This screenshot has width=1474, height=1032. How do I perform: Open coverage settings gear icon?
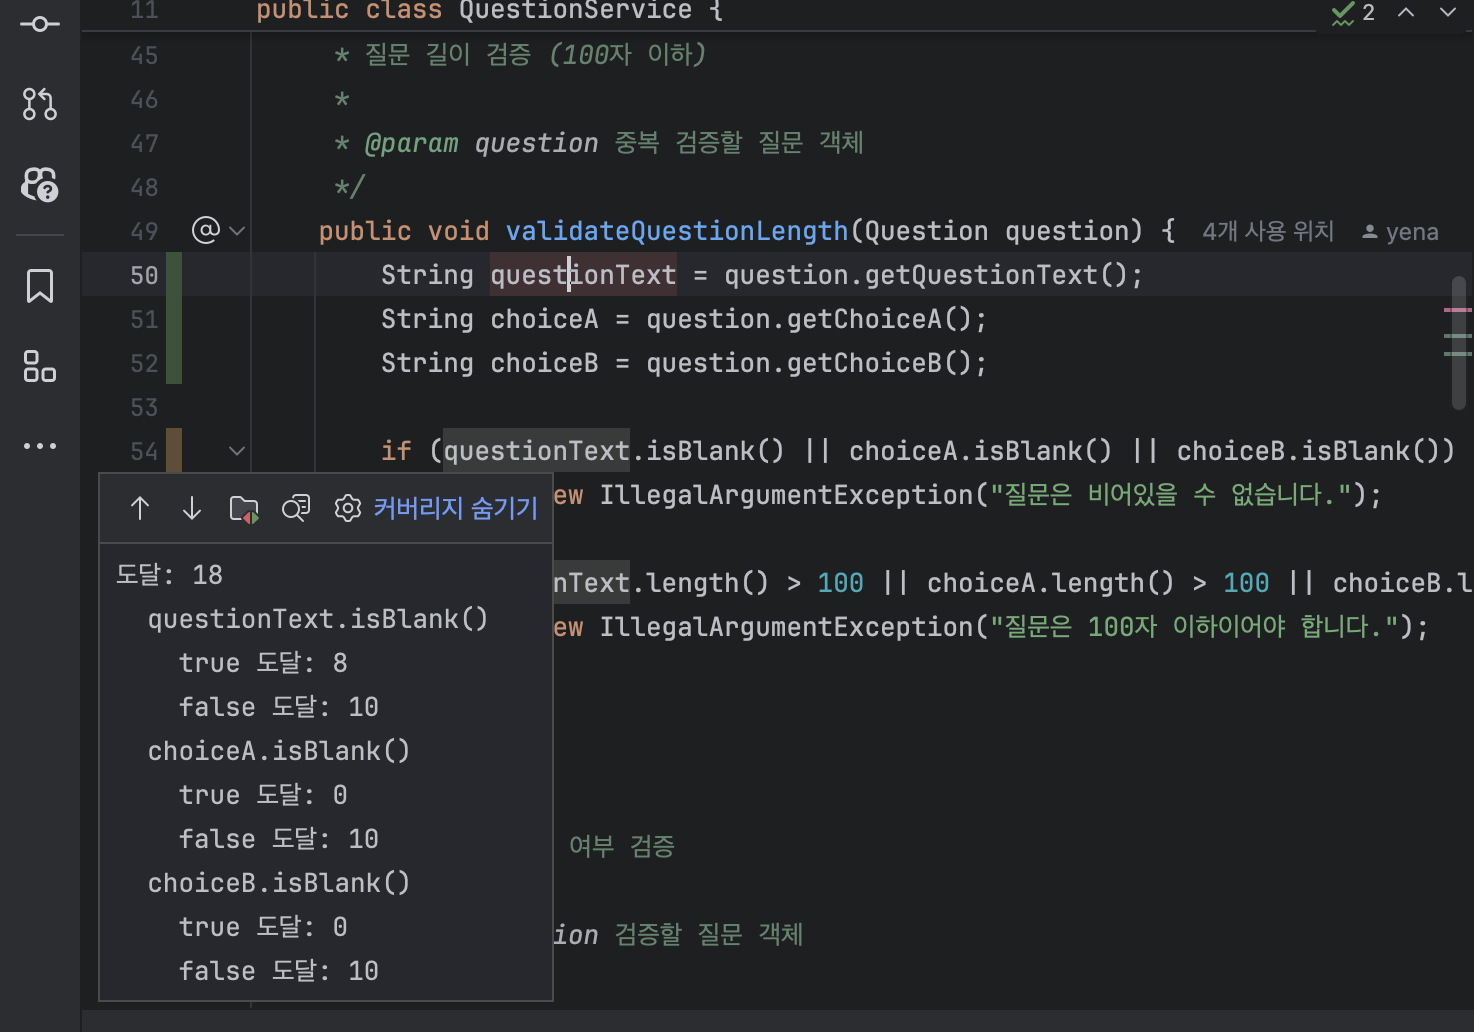[x=347, y=509]
